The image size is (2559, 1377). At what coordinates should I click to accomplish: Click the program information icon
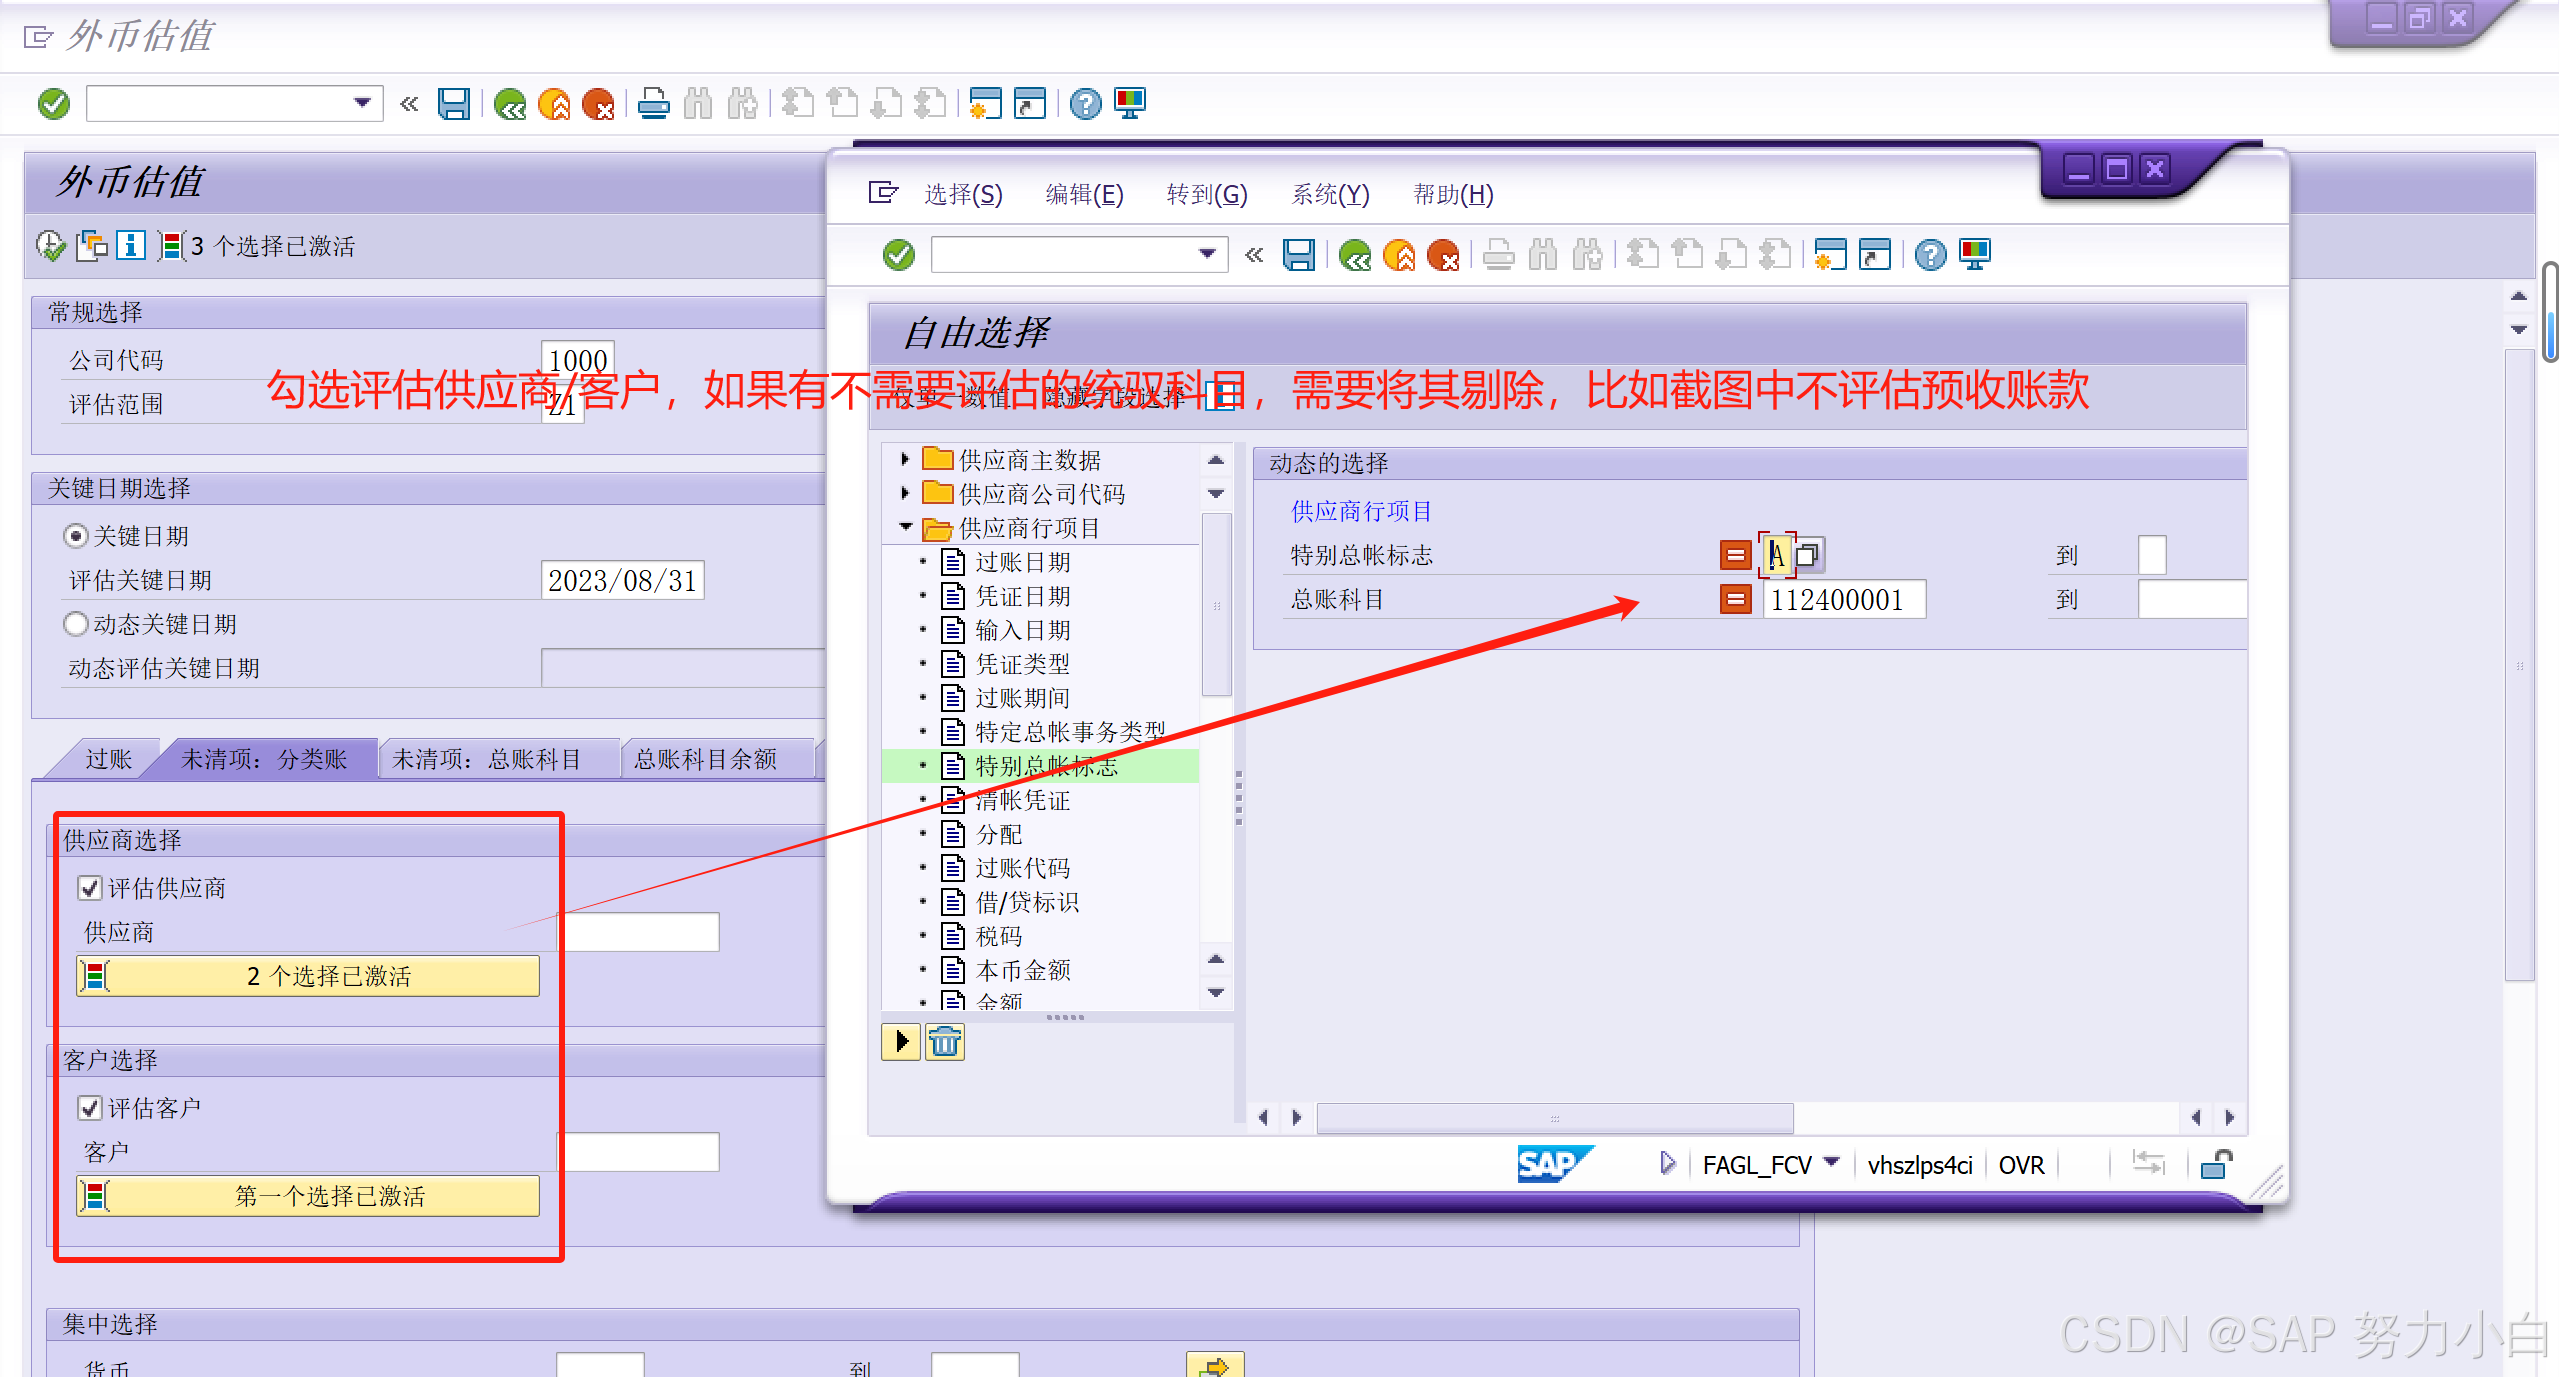tap(131, 245)
